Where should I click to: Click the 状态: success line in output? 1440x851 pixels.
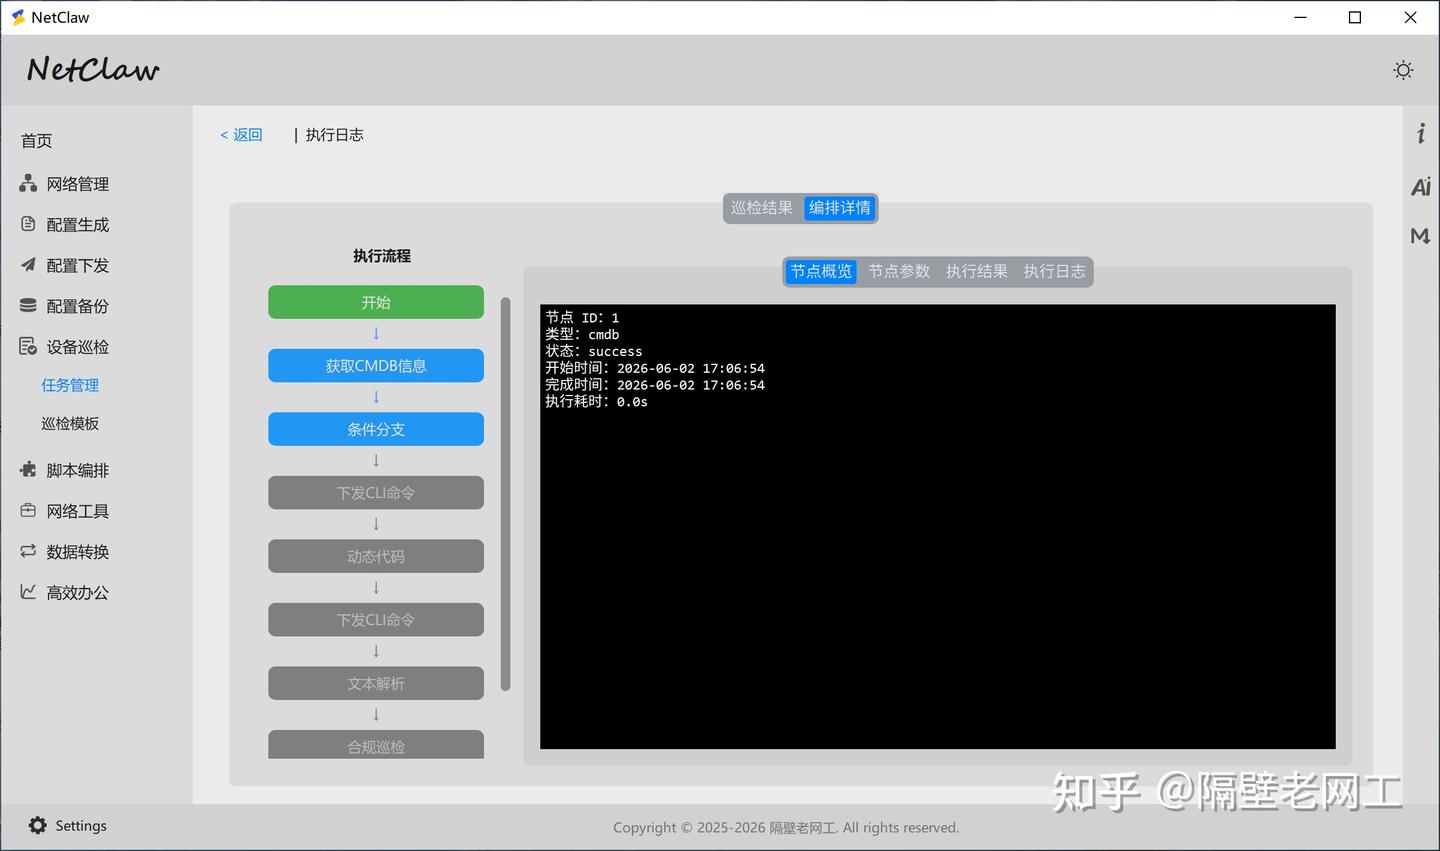tap(594, 351)
